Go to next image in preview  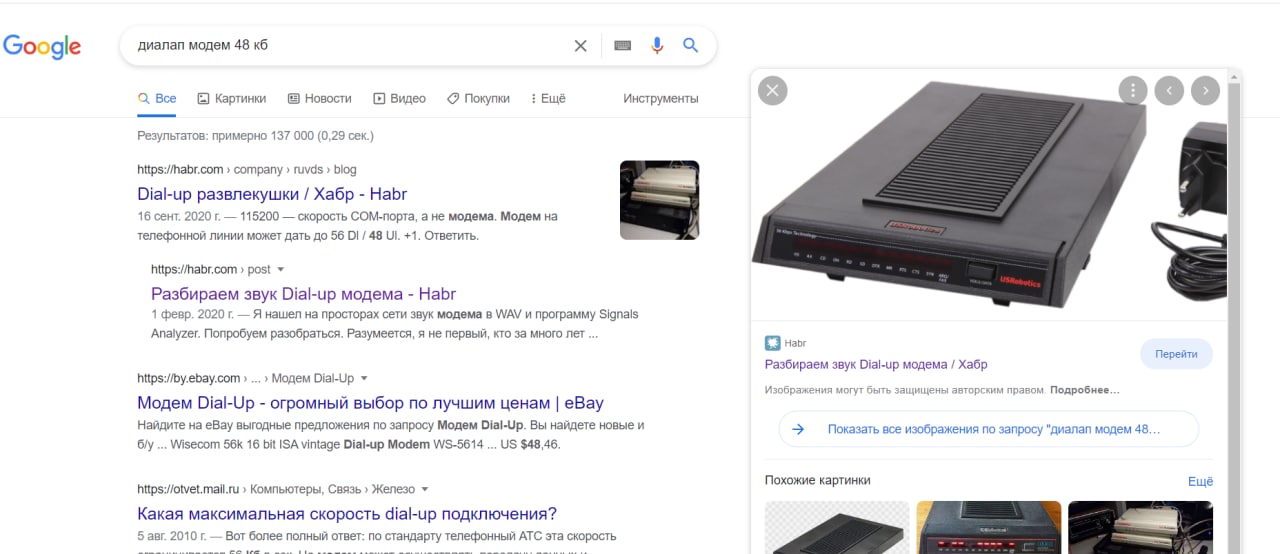click(x=1205, y=90)
